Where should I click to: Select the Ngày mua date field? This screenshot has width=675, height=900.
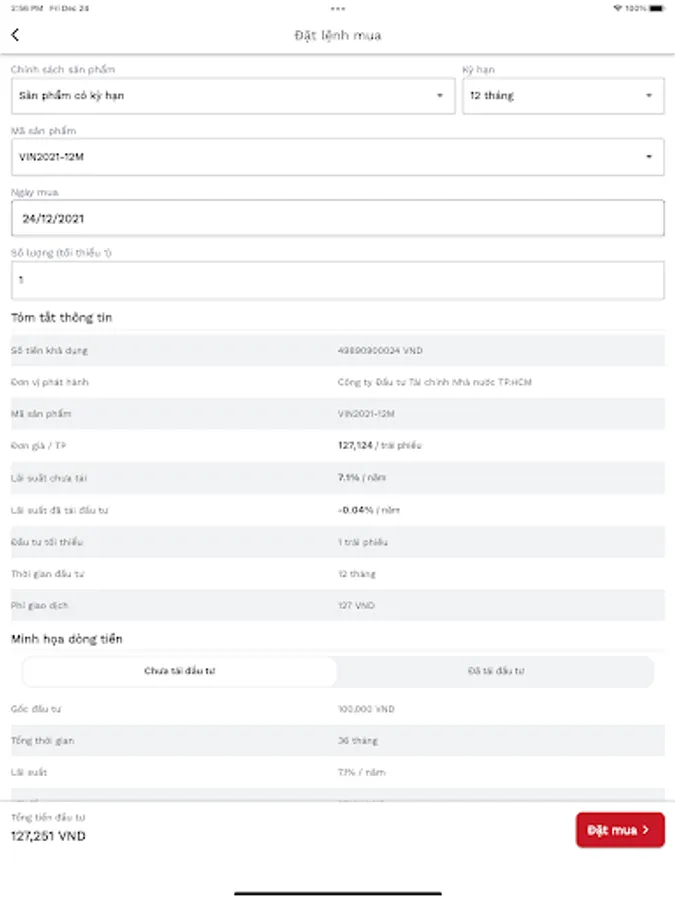[337, 218]
